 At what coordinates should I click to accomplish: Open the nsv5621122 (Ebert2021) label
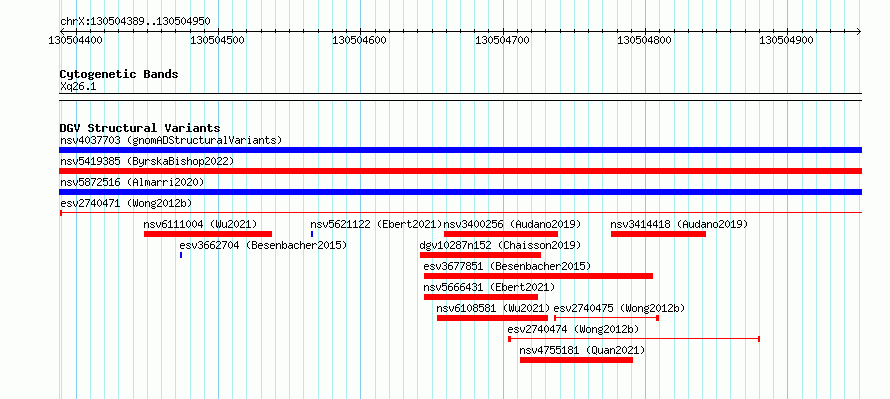coord(376,224)
